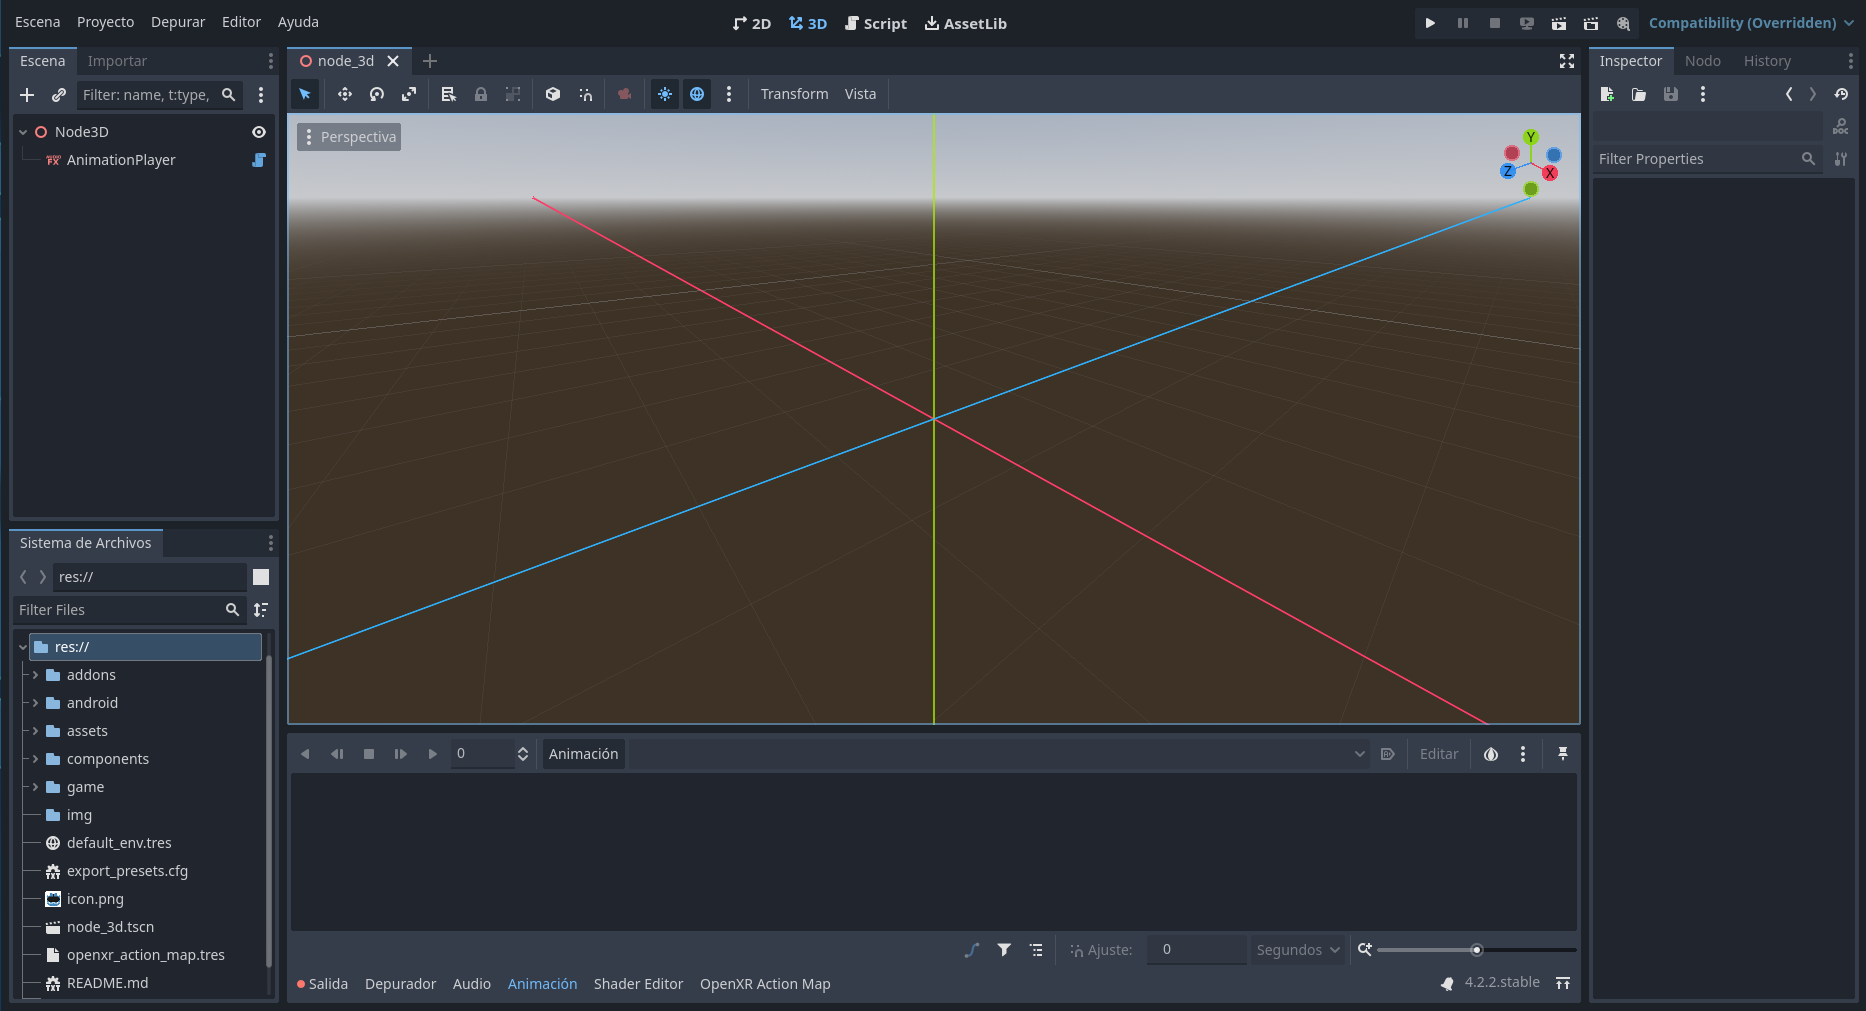Select the Scale mode tool
The height and width of the screenshot is (1011, 1866).
coord(409,94)
